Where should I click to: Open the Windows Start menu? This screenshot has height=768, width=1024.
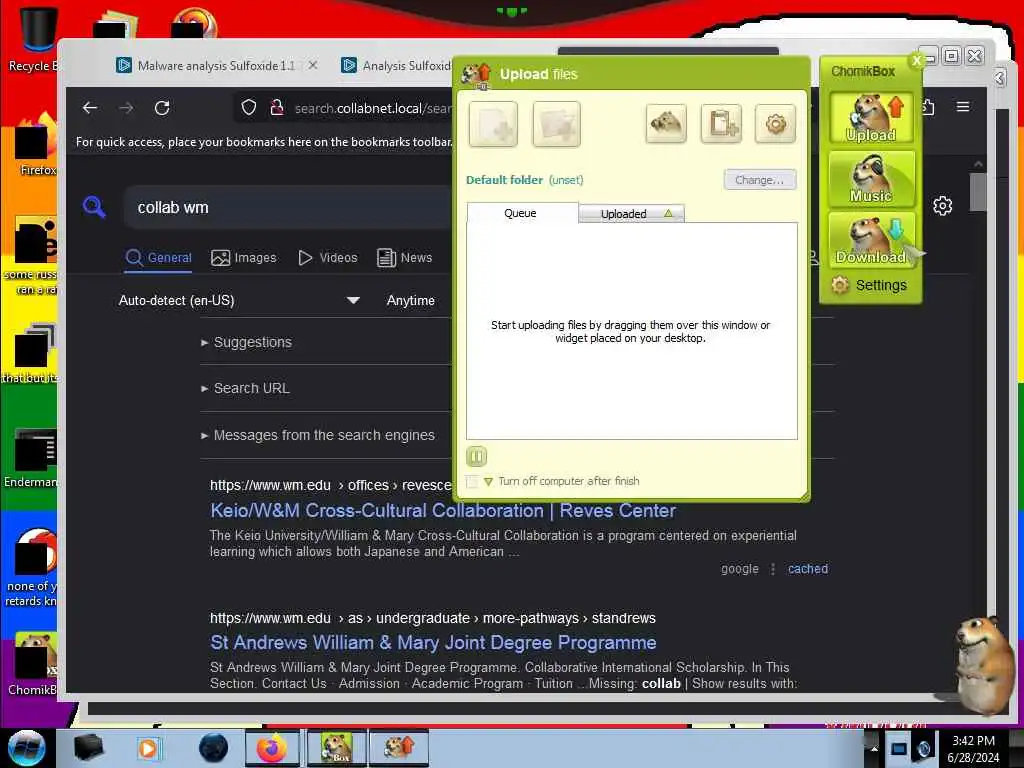point(26,748)
